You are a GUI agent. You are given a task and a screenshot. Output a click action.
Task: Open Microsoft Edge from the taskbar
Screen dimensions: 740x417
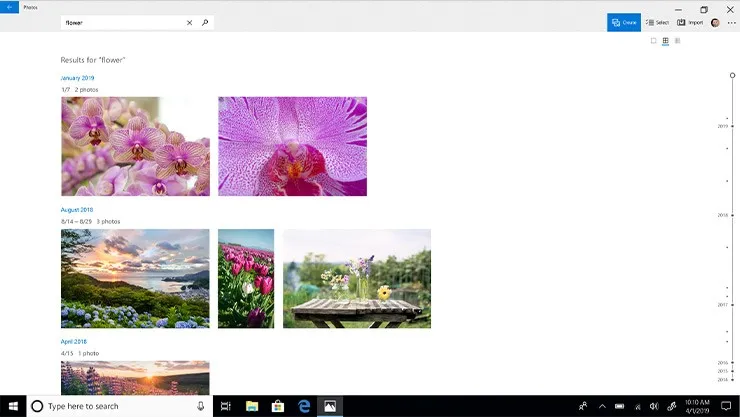tap(303, 406)
